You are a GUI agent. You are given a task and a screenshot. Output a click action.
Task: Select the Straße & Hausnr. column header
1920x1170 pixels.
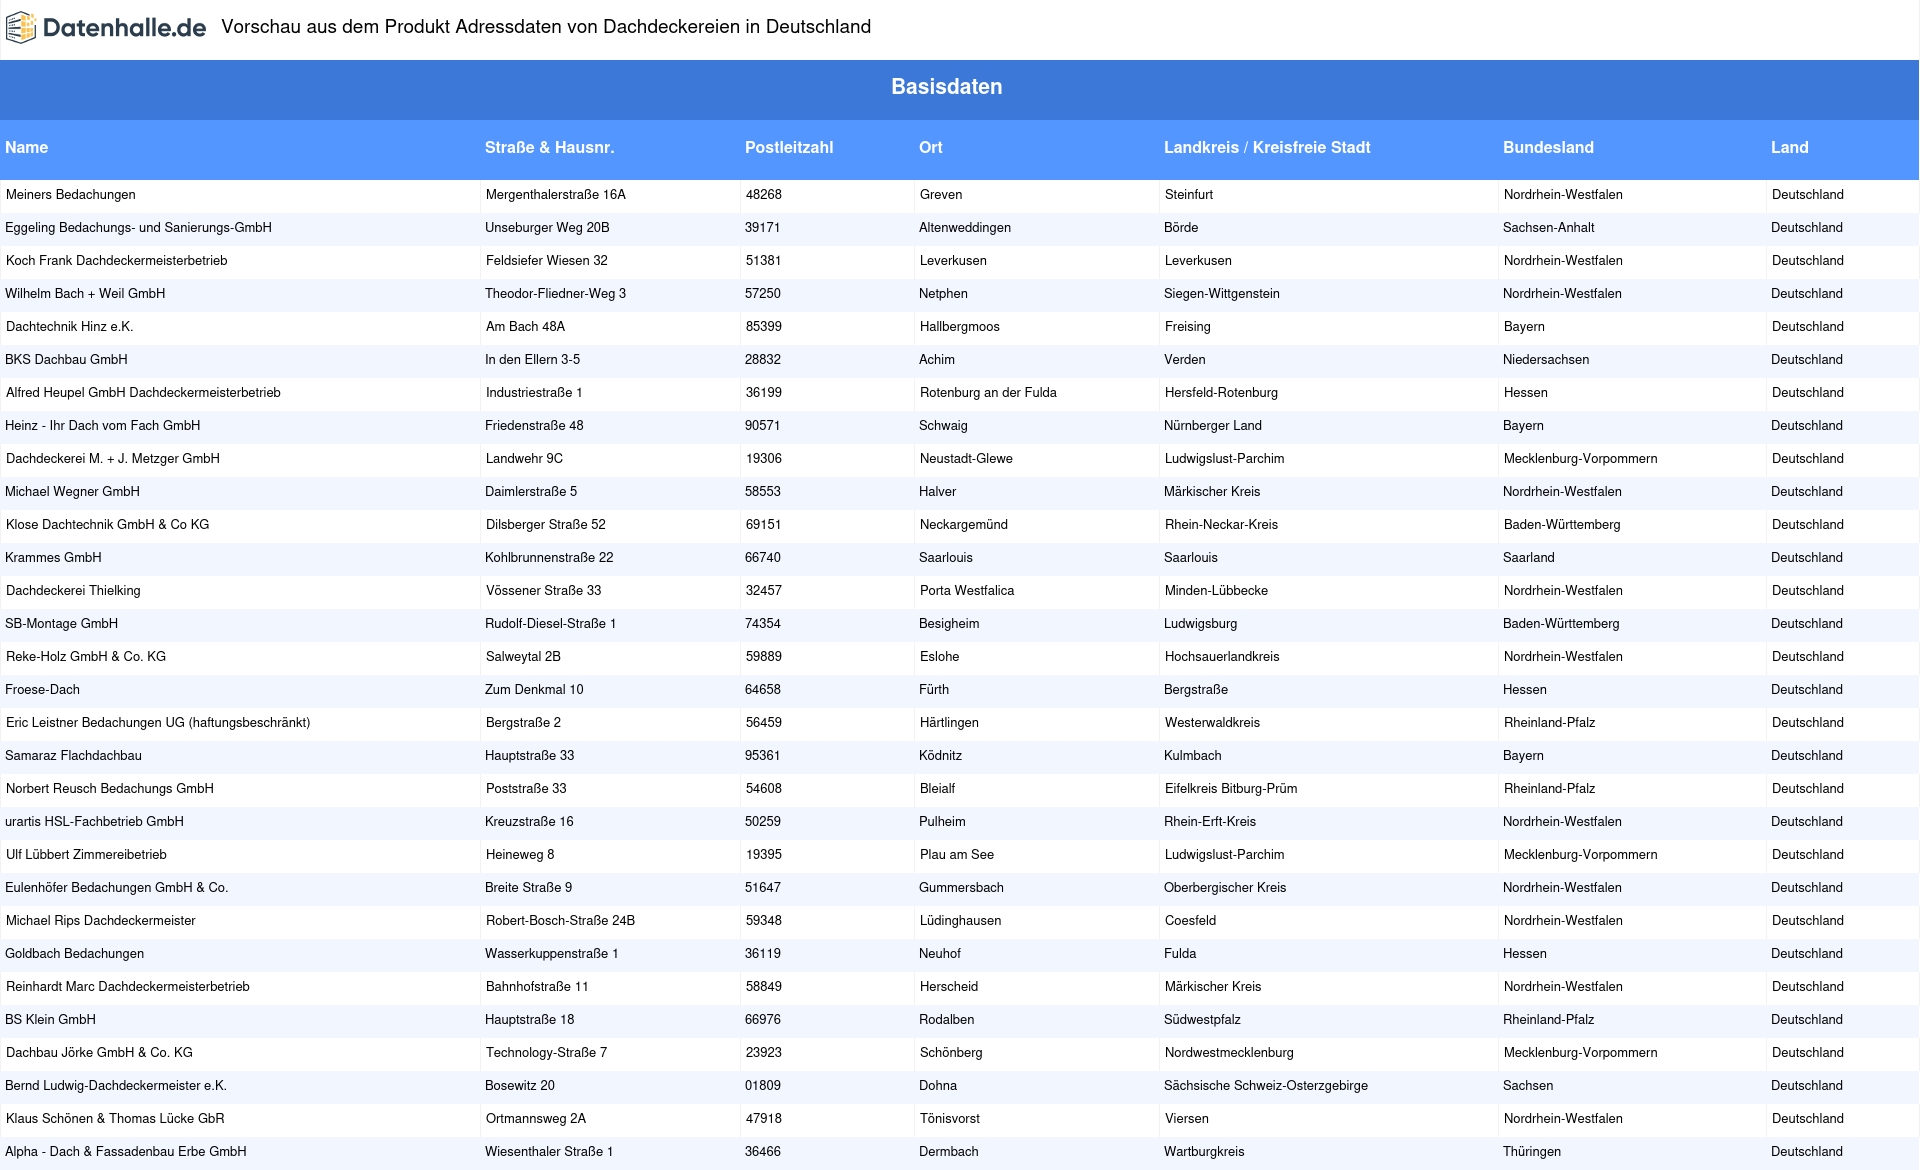pyautogui.click(x=549, y=147)
